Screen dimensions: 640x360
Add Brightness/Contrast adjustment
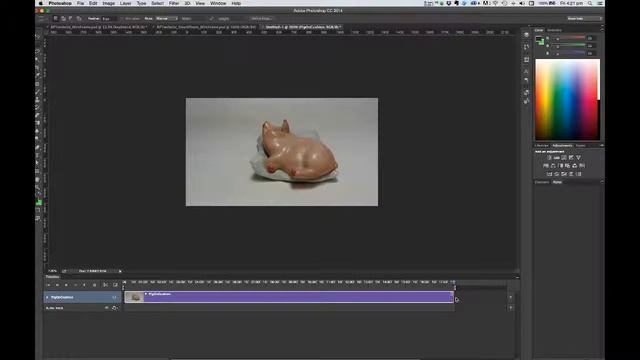pos(549,158)
